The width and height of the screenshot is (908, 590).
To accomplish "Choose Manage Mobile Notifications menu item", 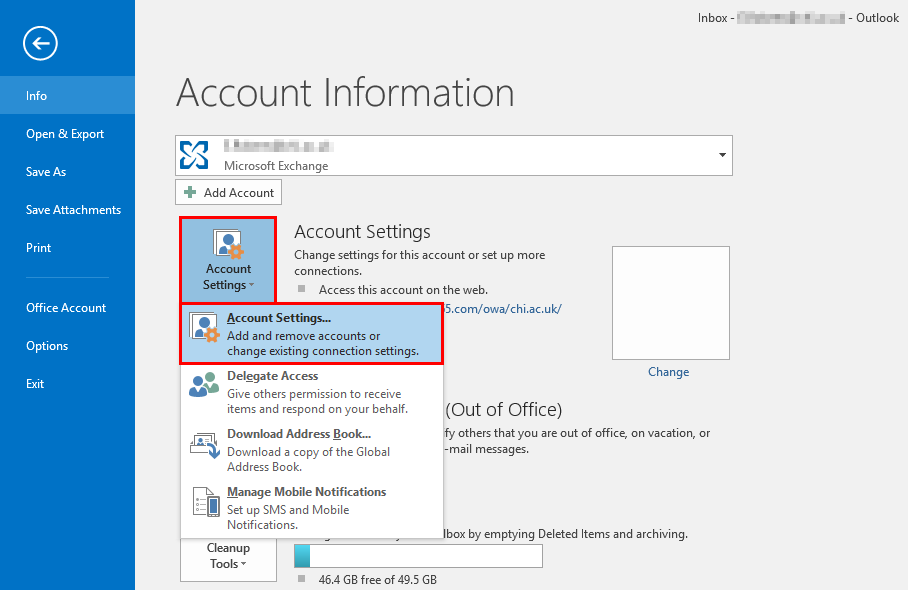I will 312,508.
